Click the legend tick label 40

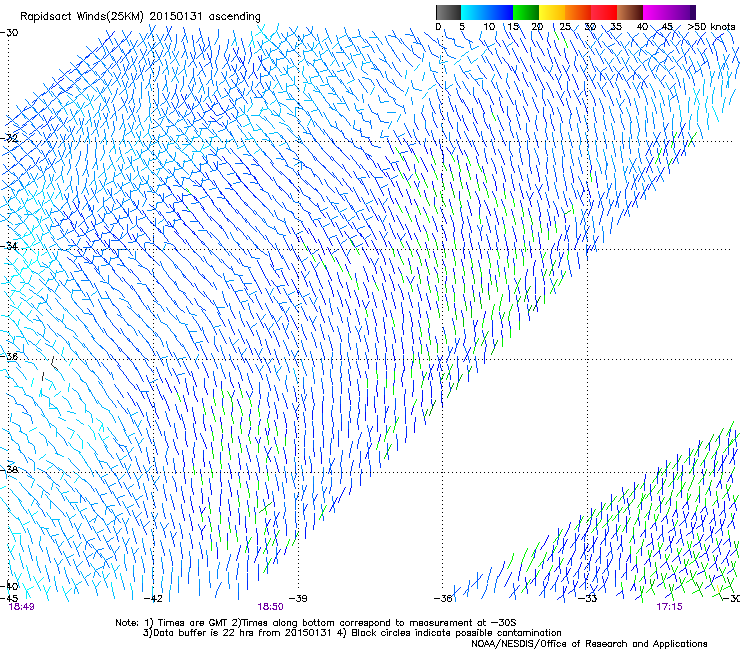[x=642, y=27]
